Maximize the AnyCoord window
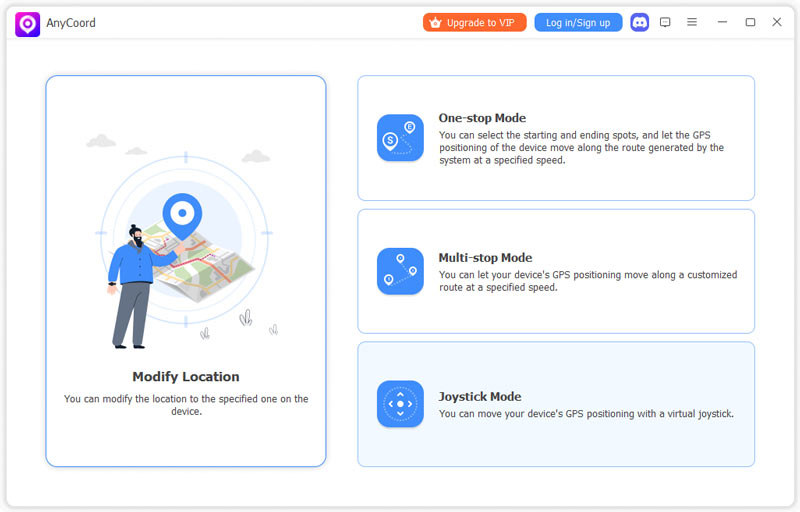Image resolution: width=800 pixels, height=512 pixels. click(750, 22)
